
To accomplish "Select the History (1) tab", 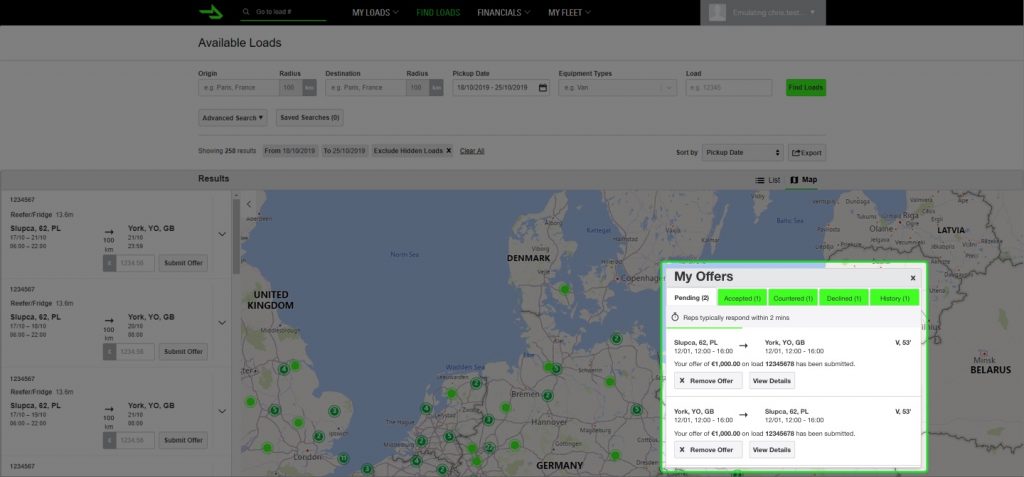I will point(895,298).
